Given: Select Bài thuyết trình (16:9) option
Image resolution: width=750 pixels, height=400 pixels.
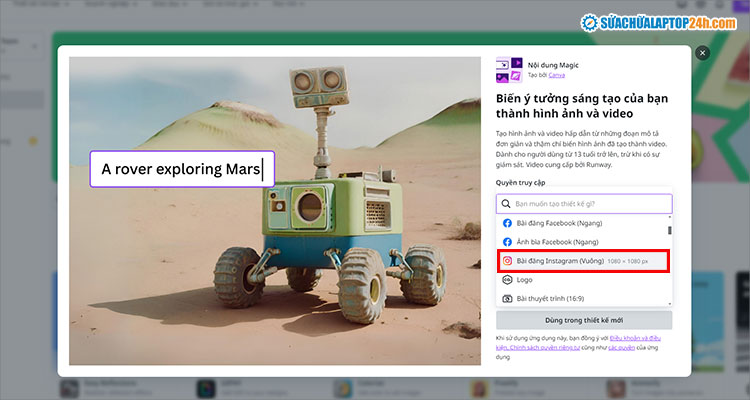Looking at the screenshot, I should 552,299.
